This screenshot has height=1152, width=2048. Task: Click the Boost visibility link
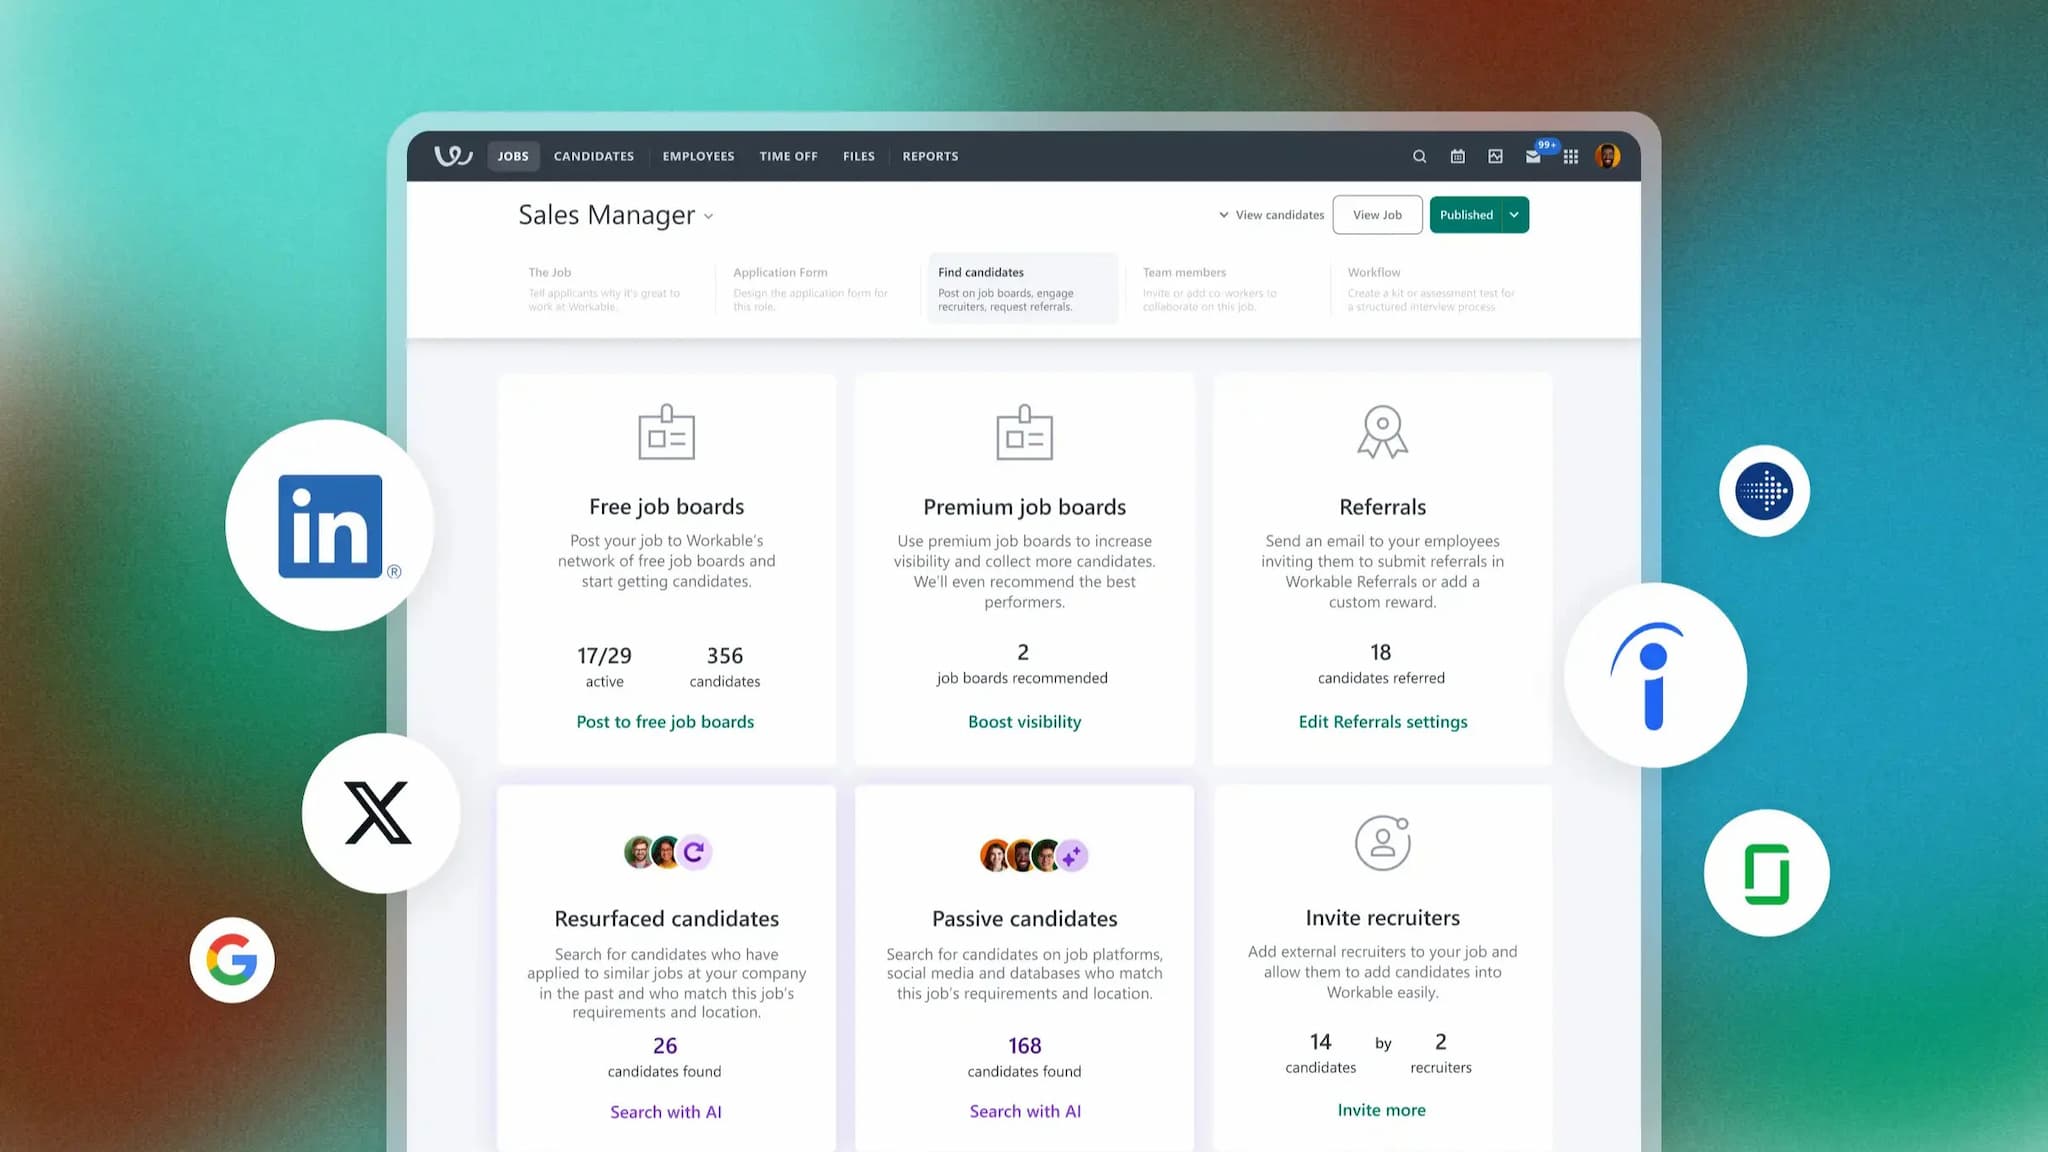click(1024, 722)
